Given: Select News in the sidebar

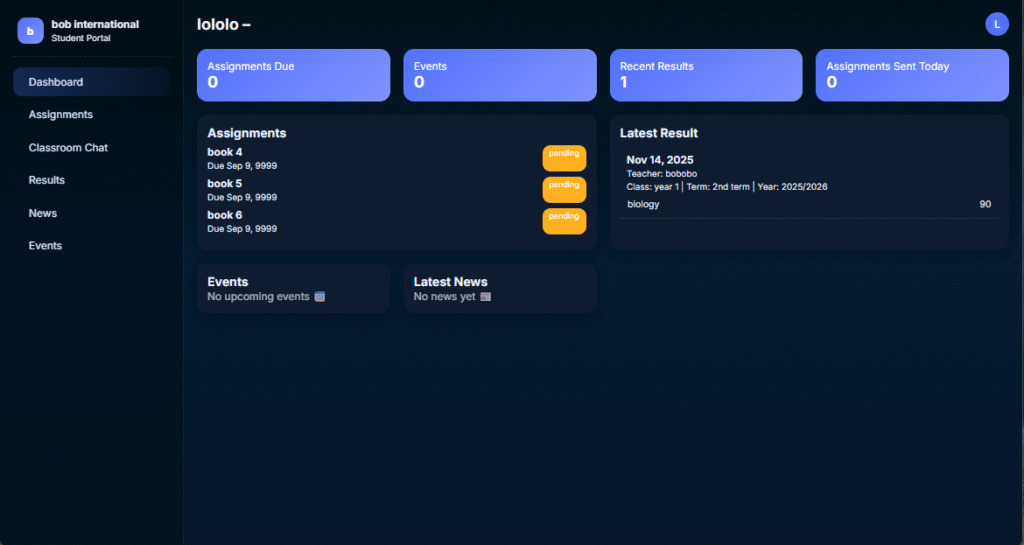Looking at the screenshot, I should pyautogui.click(x=43, y=213).
